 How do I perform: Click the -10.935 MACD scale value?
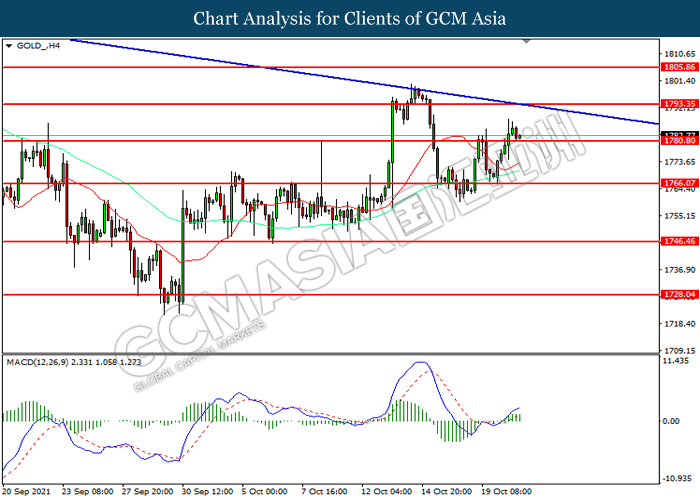[677, 479]
